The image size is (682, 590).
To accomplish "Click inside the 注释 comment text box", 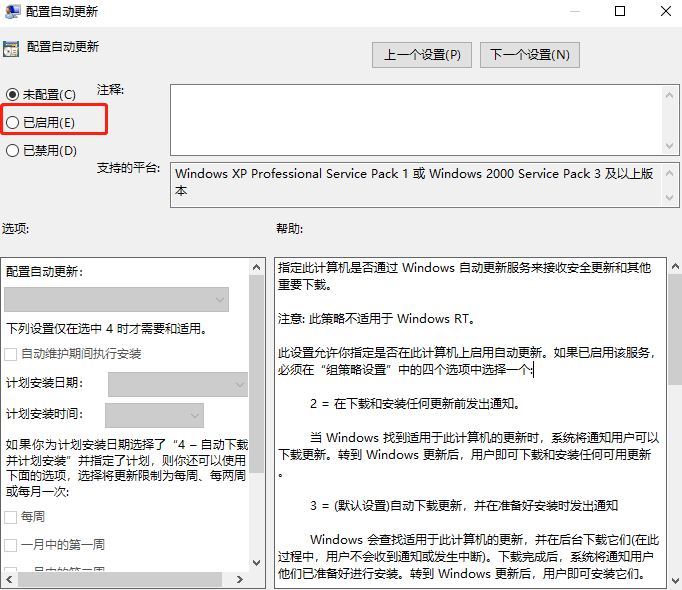I will coord(416,118).
